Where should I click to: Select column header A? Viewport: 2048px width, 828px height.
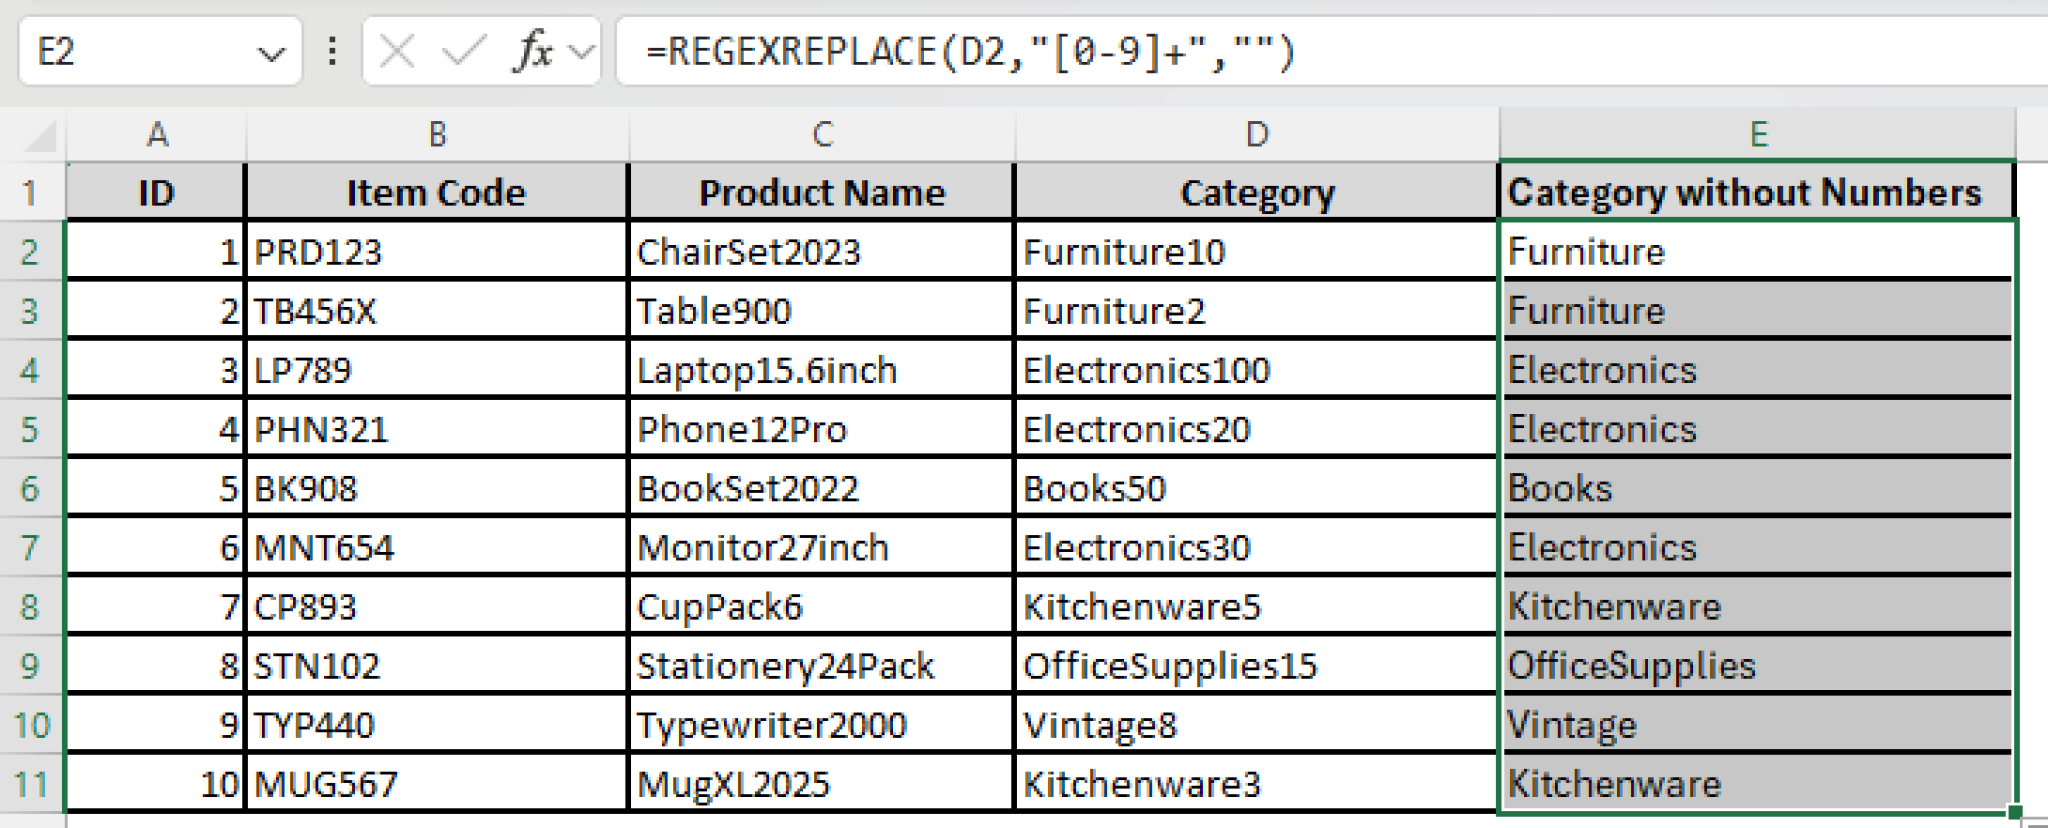(x=157, y=133)
